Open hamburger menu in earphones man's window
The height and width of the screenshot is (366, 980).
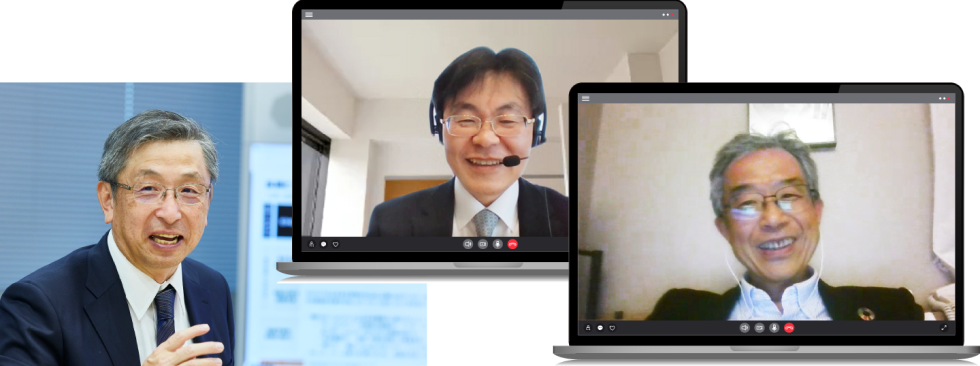[586, 98]
